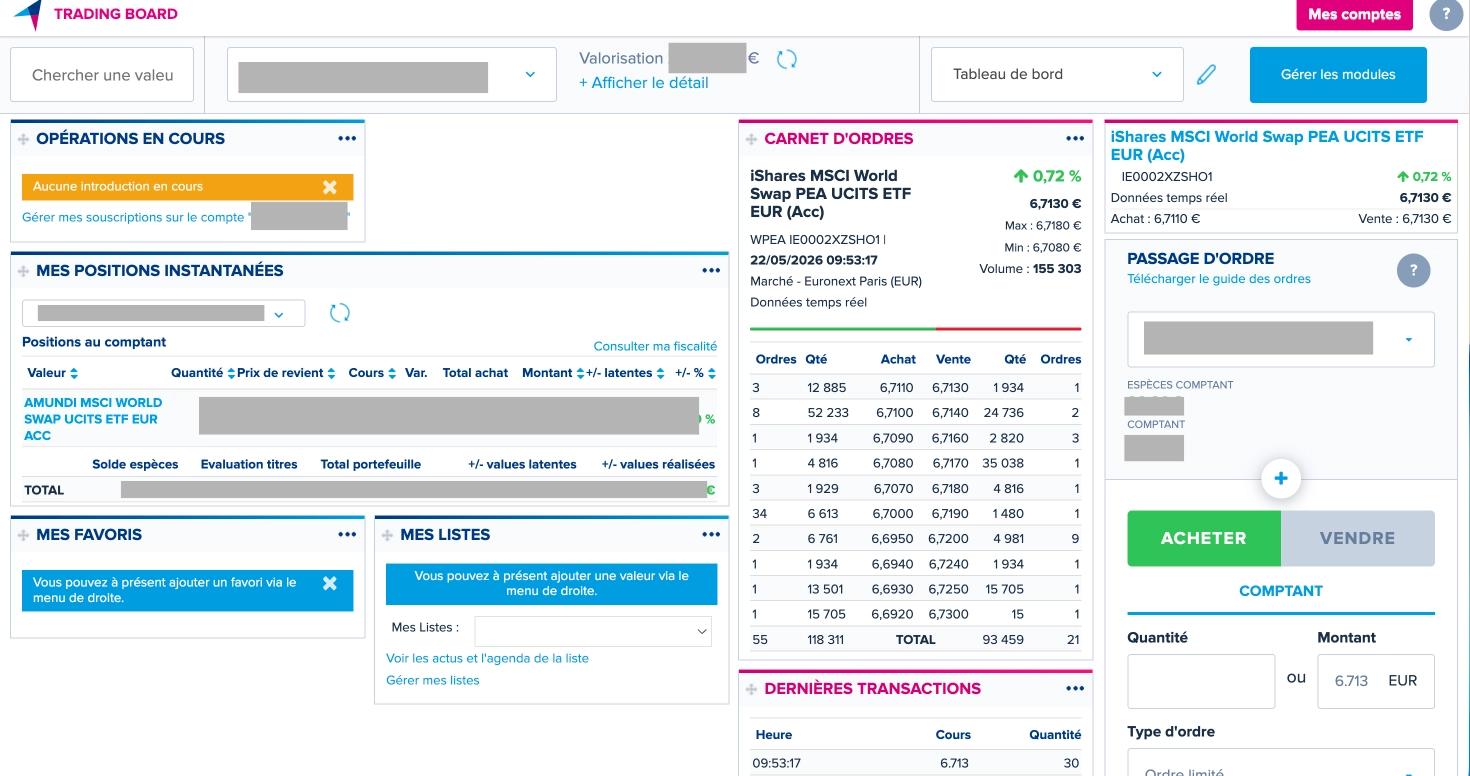1470x776 pixels.
Task: Click the 6,7300 Vente price in order book
Action: click(x=950, y=614)
